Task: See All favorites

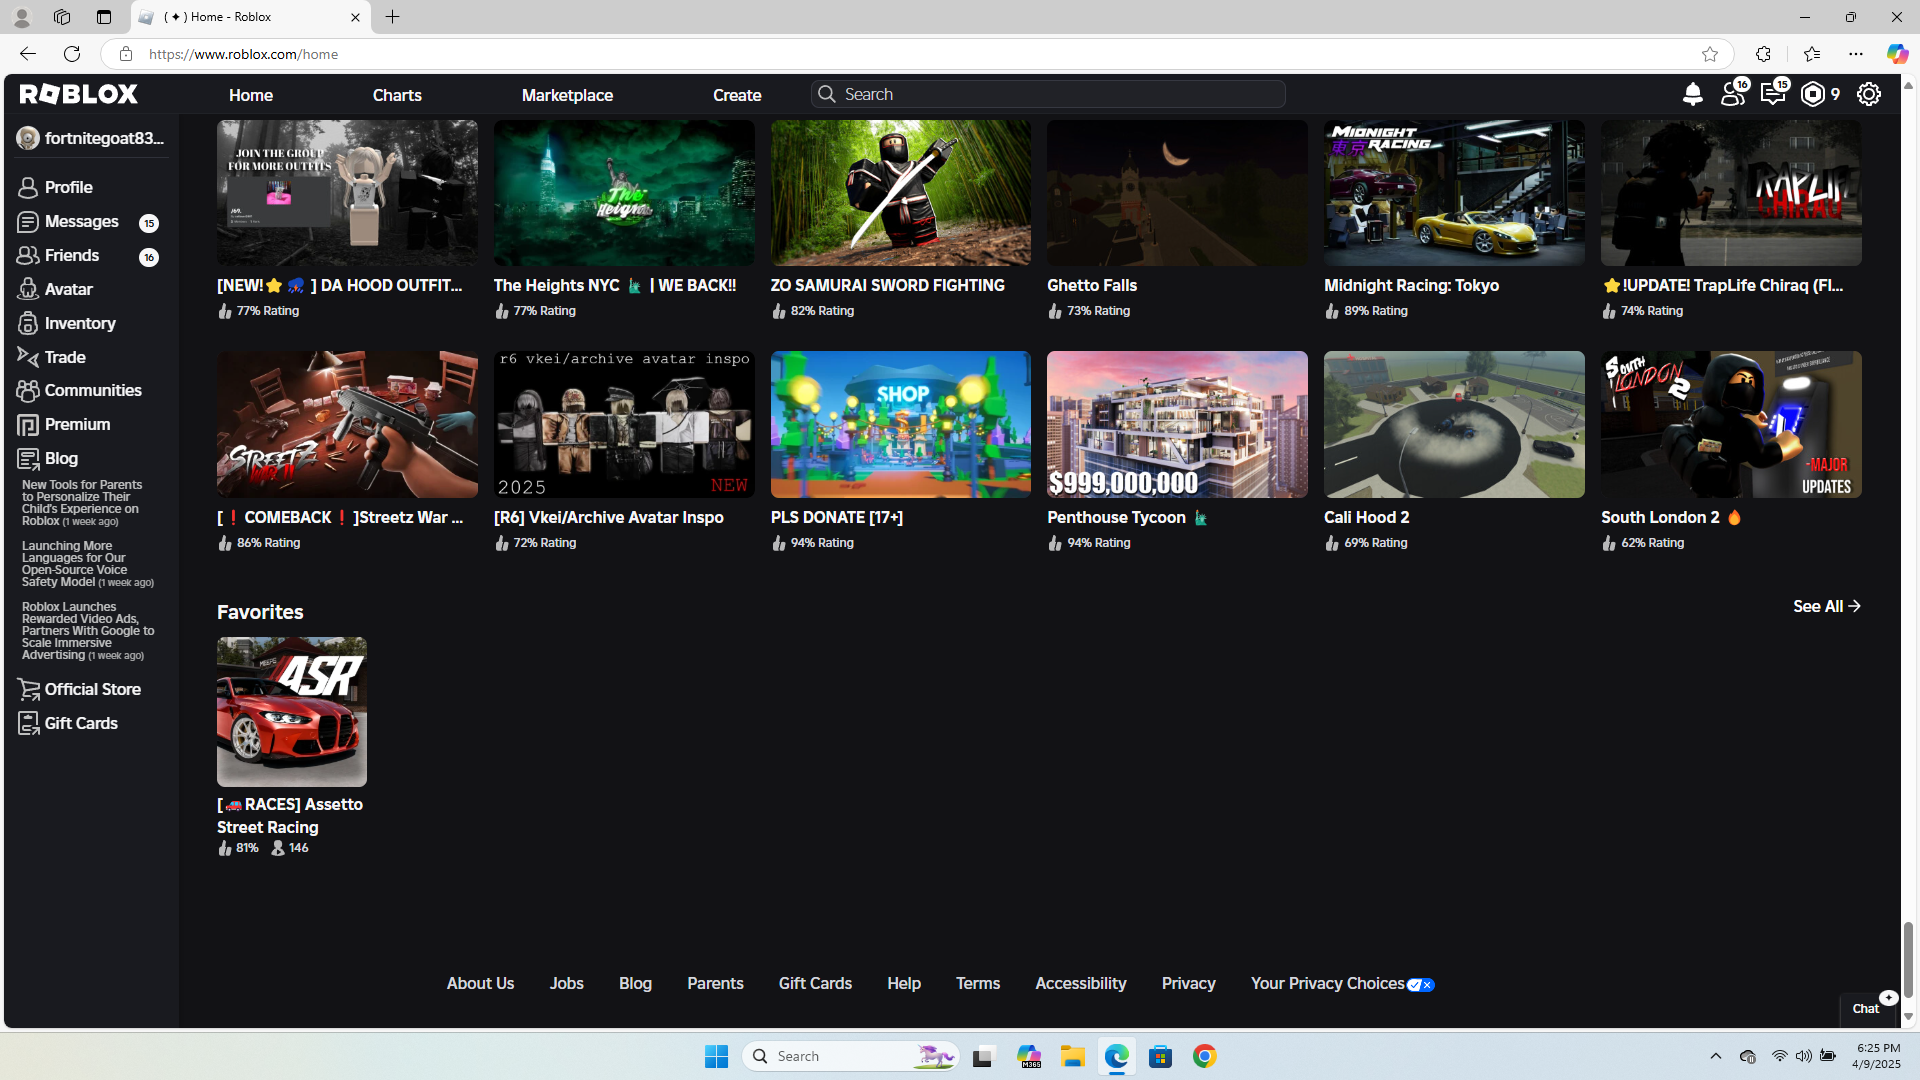Action: coord(1826,606)
